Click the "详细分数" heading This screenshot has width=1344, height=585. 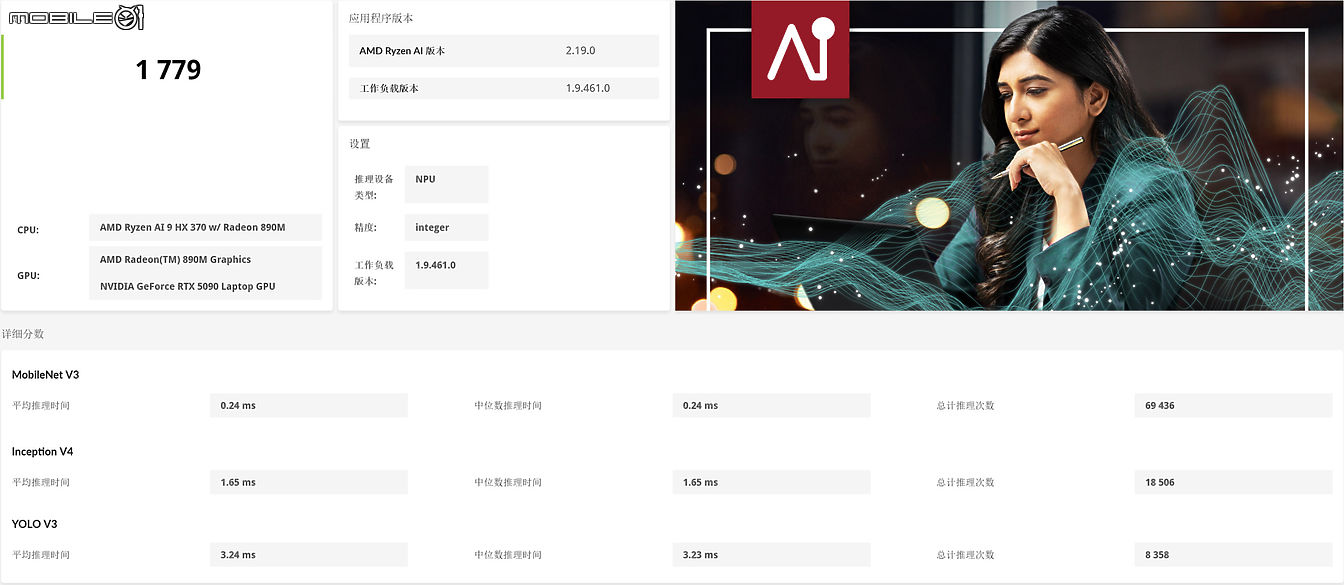pyautogui.click(x=23, y=334)
